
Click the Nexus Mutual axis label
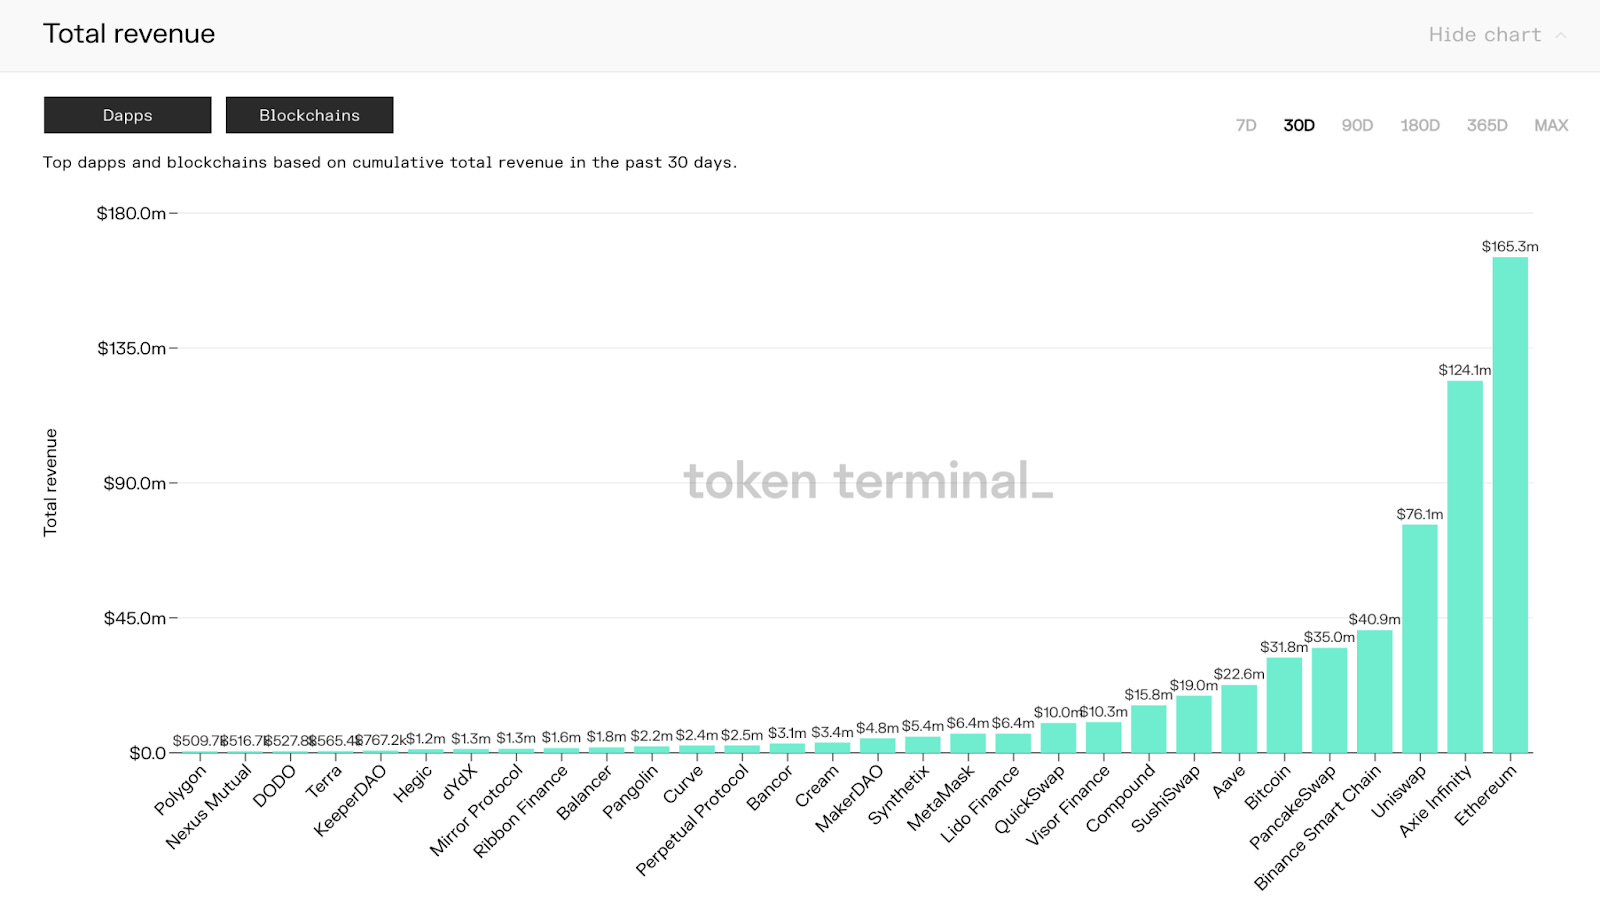tap(209, 807)
